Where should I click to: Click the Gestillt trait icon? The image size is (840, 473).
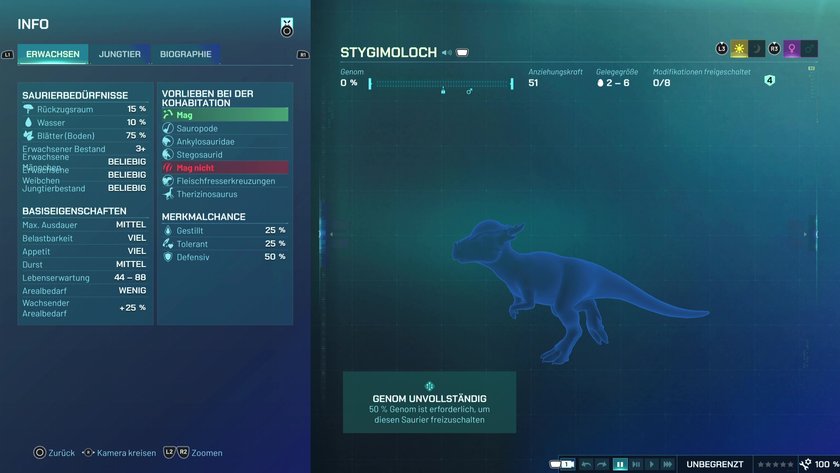pyautogui.click(x=168, y=230)
